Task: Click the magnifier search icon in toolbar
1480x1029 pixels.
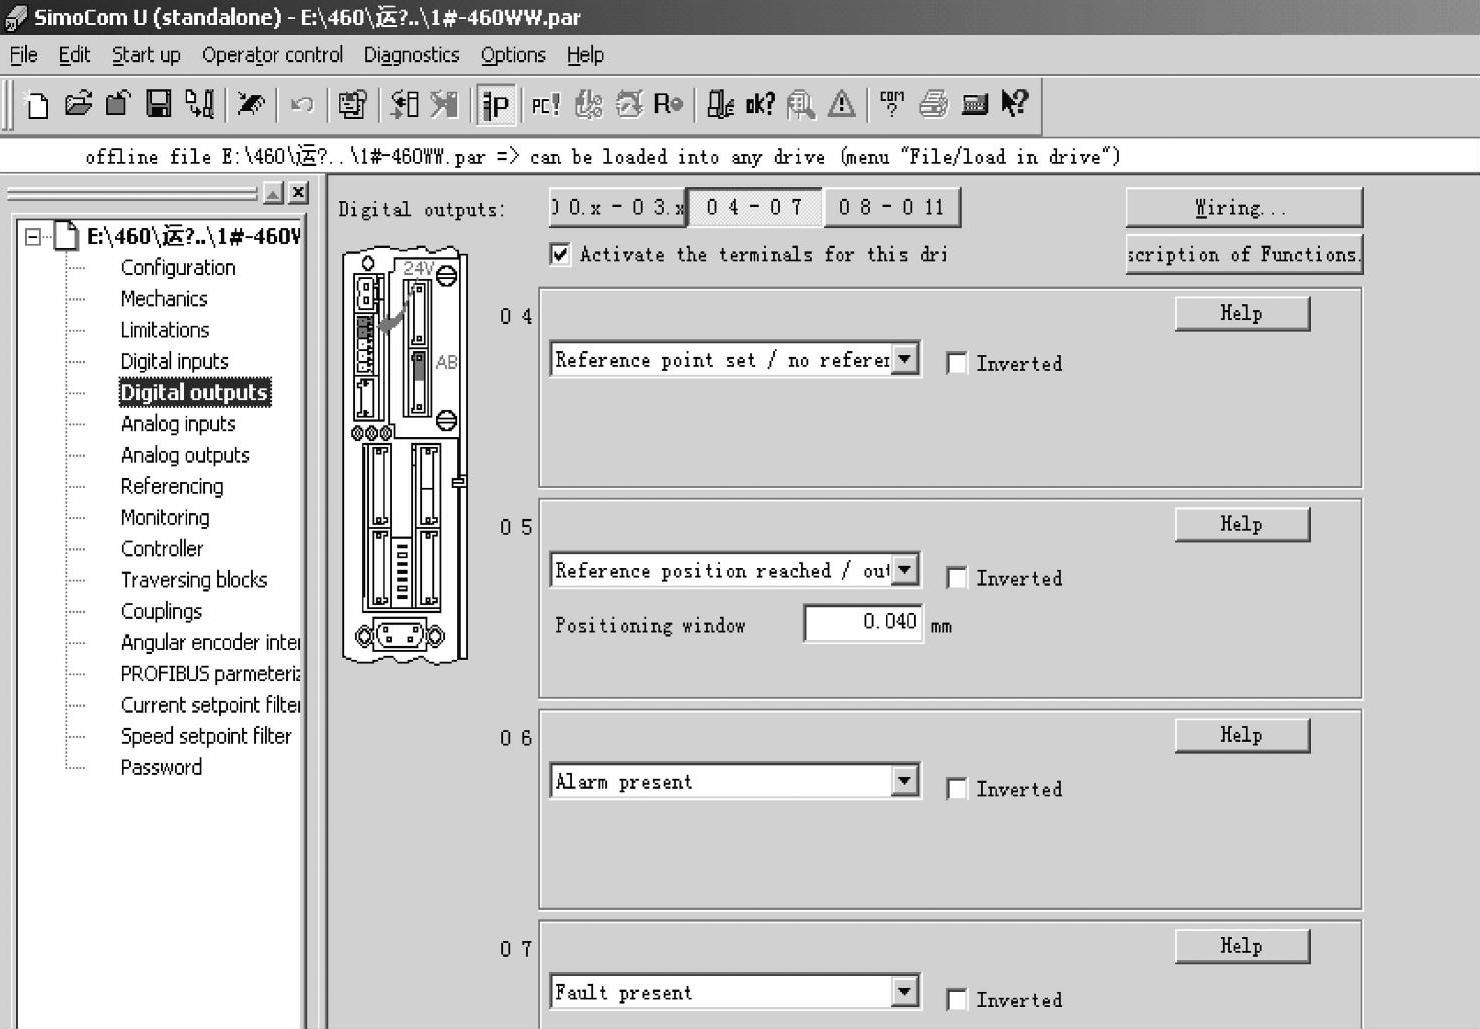Action: pos(800,104)
